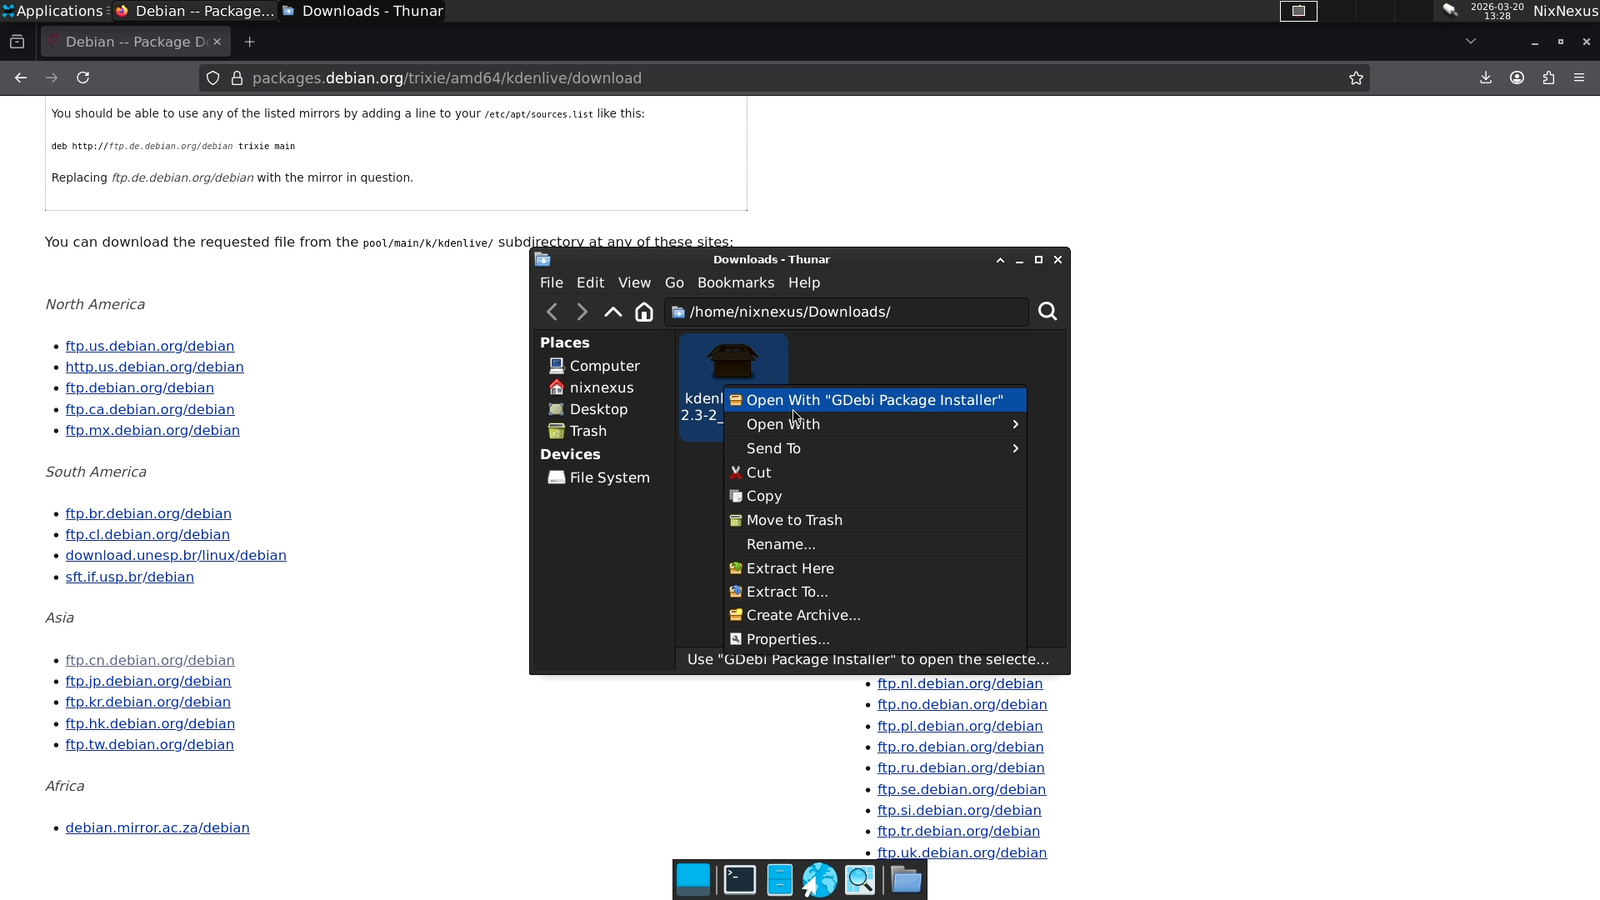
Task: Open ftp.nl.debian.org/debian mirror link
Action: click(960, 684)
